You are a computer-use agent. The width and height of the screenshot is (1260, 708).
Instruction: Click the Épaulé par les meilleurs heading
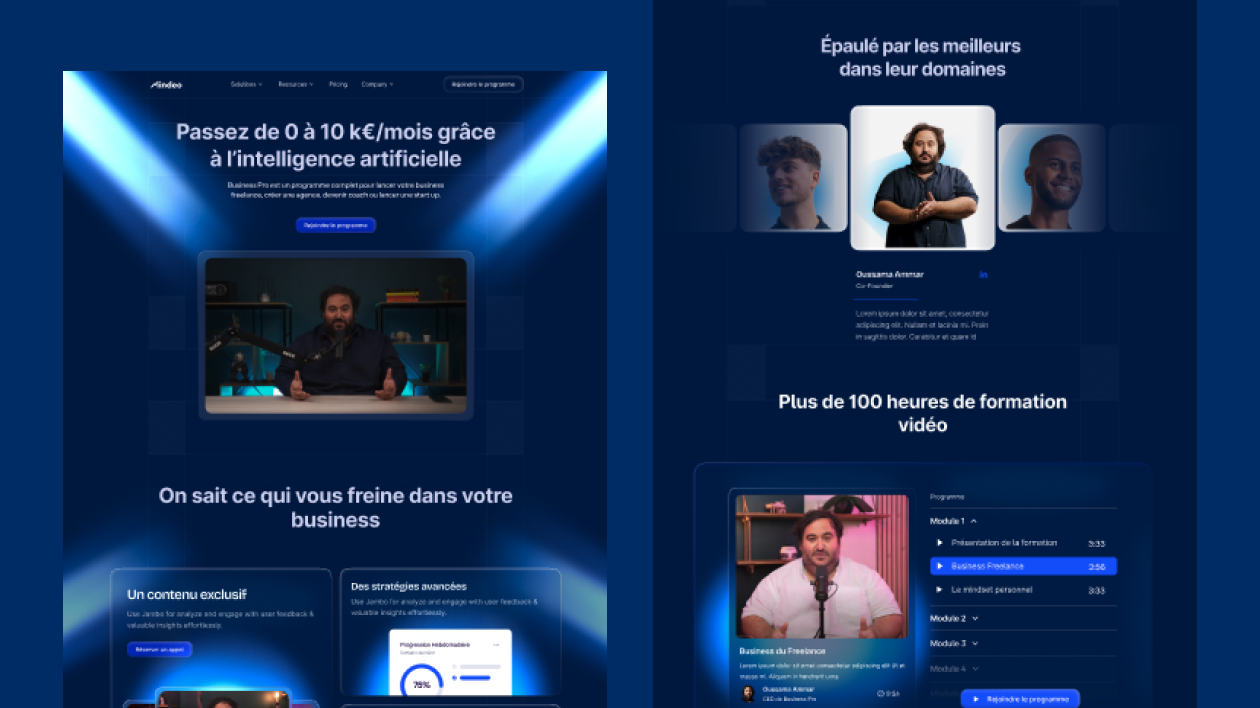(x=921, y=57)
